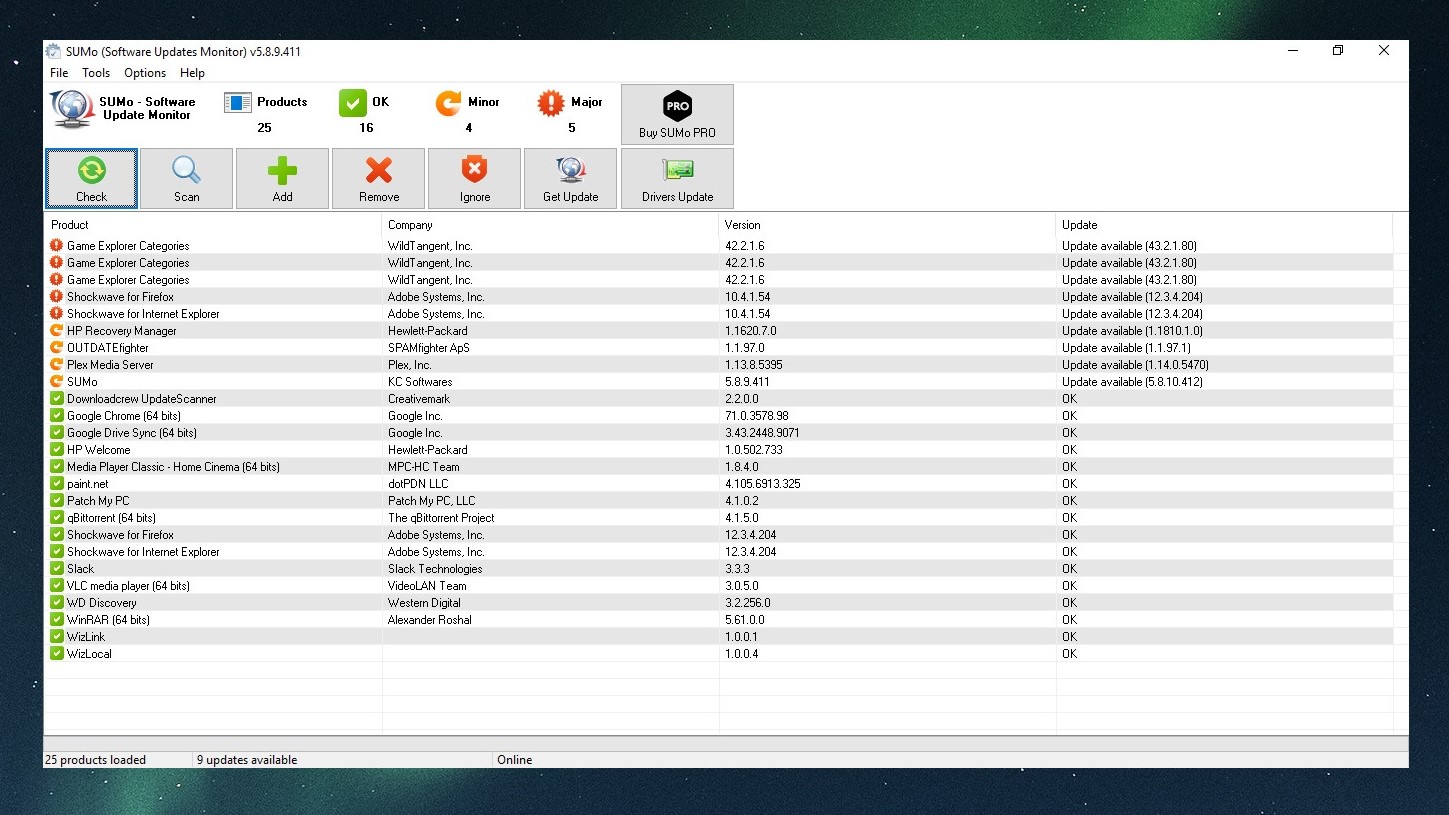This screenshot has height=815, width=1449.
Task: Click the minor update icon beside HP Recovery Manager
Action: 57,331
